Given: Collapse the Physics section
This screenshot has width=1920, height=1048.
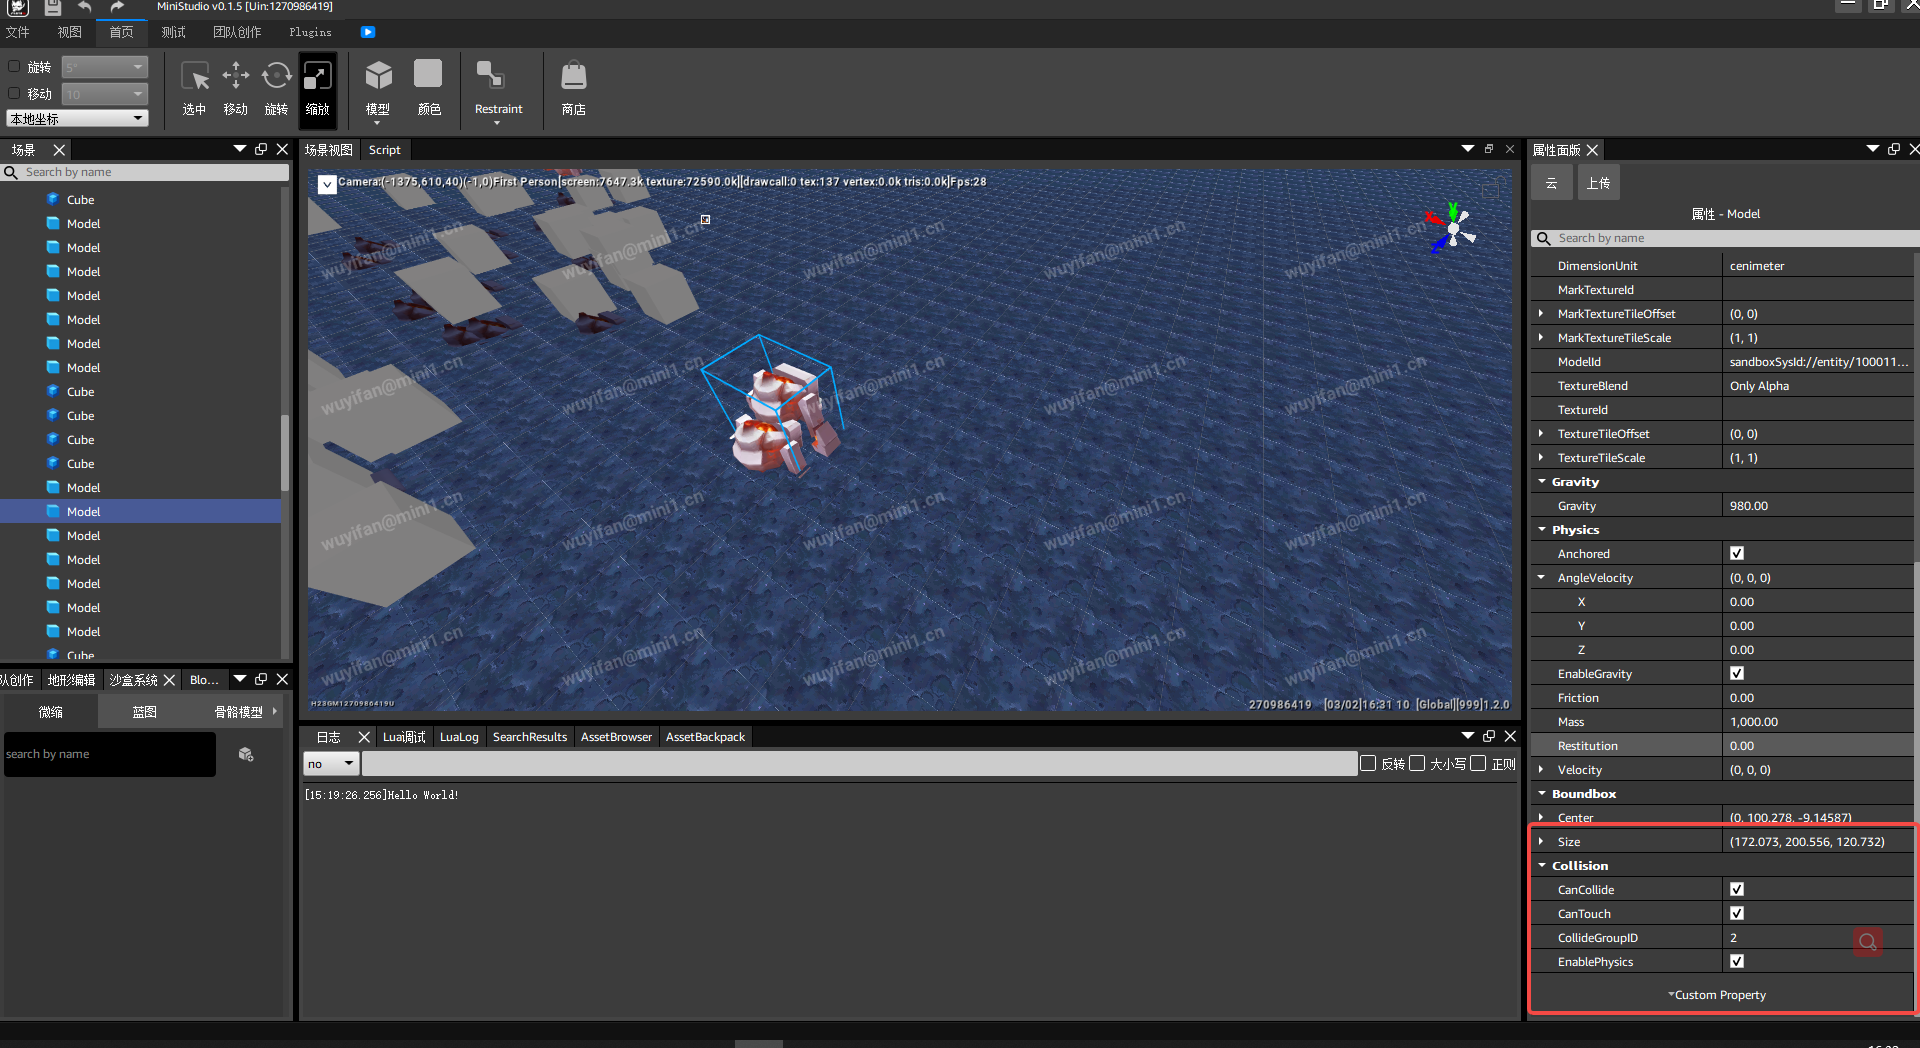Looking at the screenshot, I should coord(1542,529).
